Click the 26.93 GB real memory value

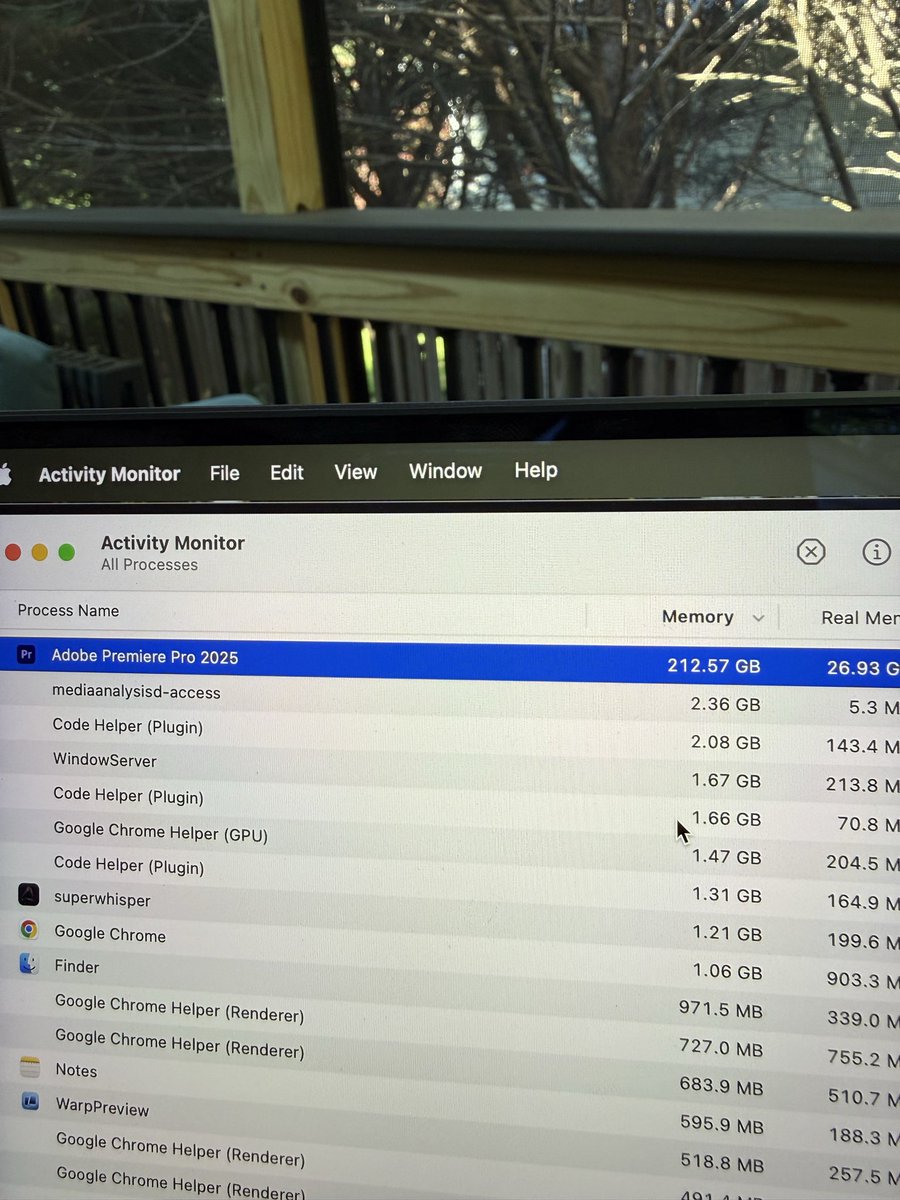coord(863,667)
